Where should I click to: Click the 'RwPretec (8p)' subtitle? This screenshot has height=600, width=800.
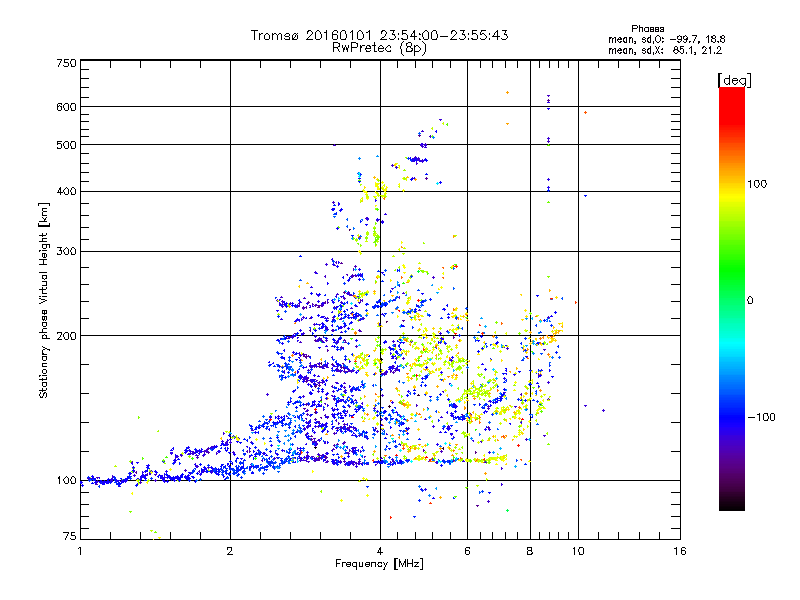tap(379, 48)
